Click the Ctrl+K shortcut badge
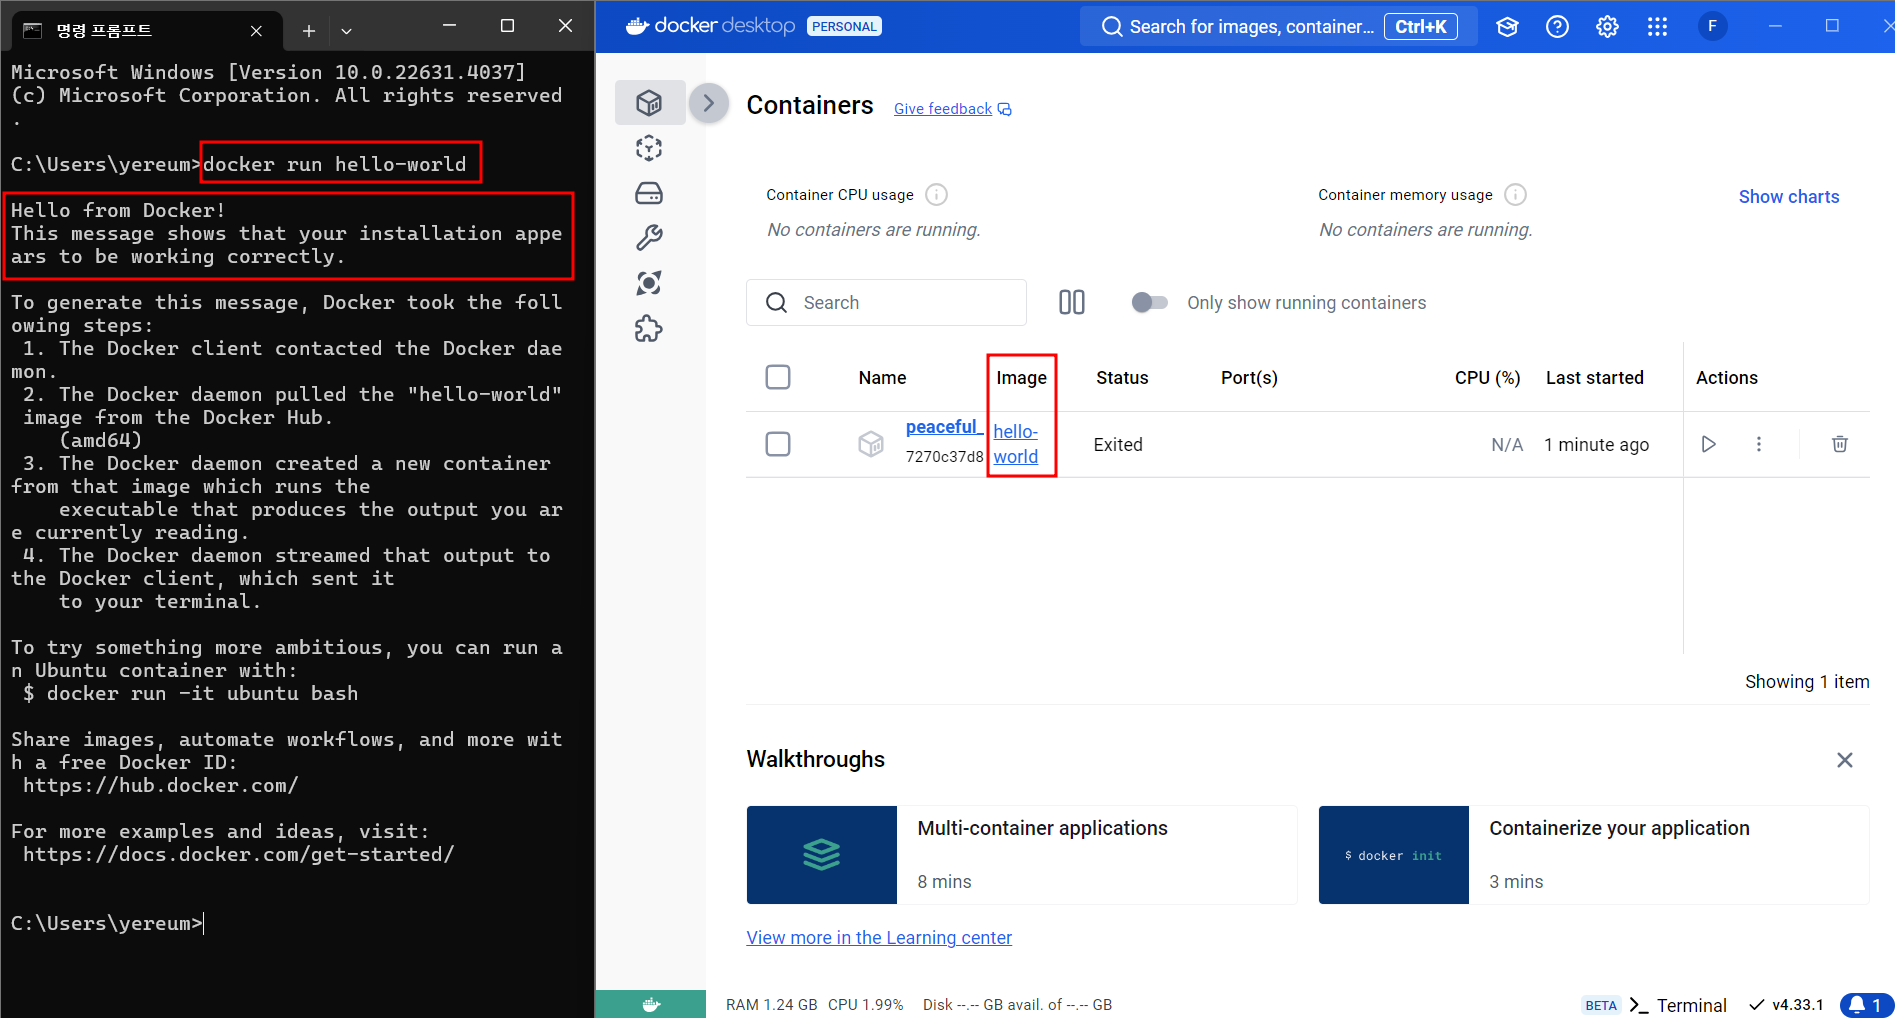The width and height of the screenshot is (1895, 1018). 1420,27
